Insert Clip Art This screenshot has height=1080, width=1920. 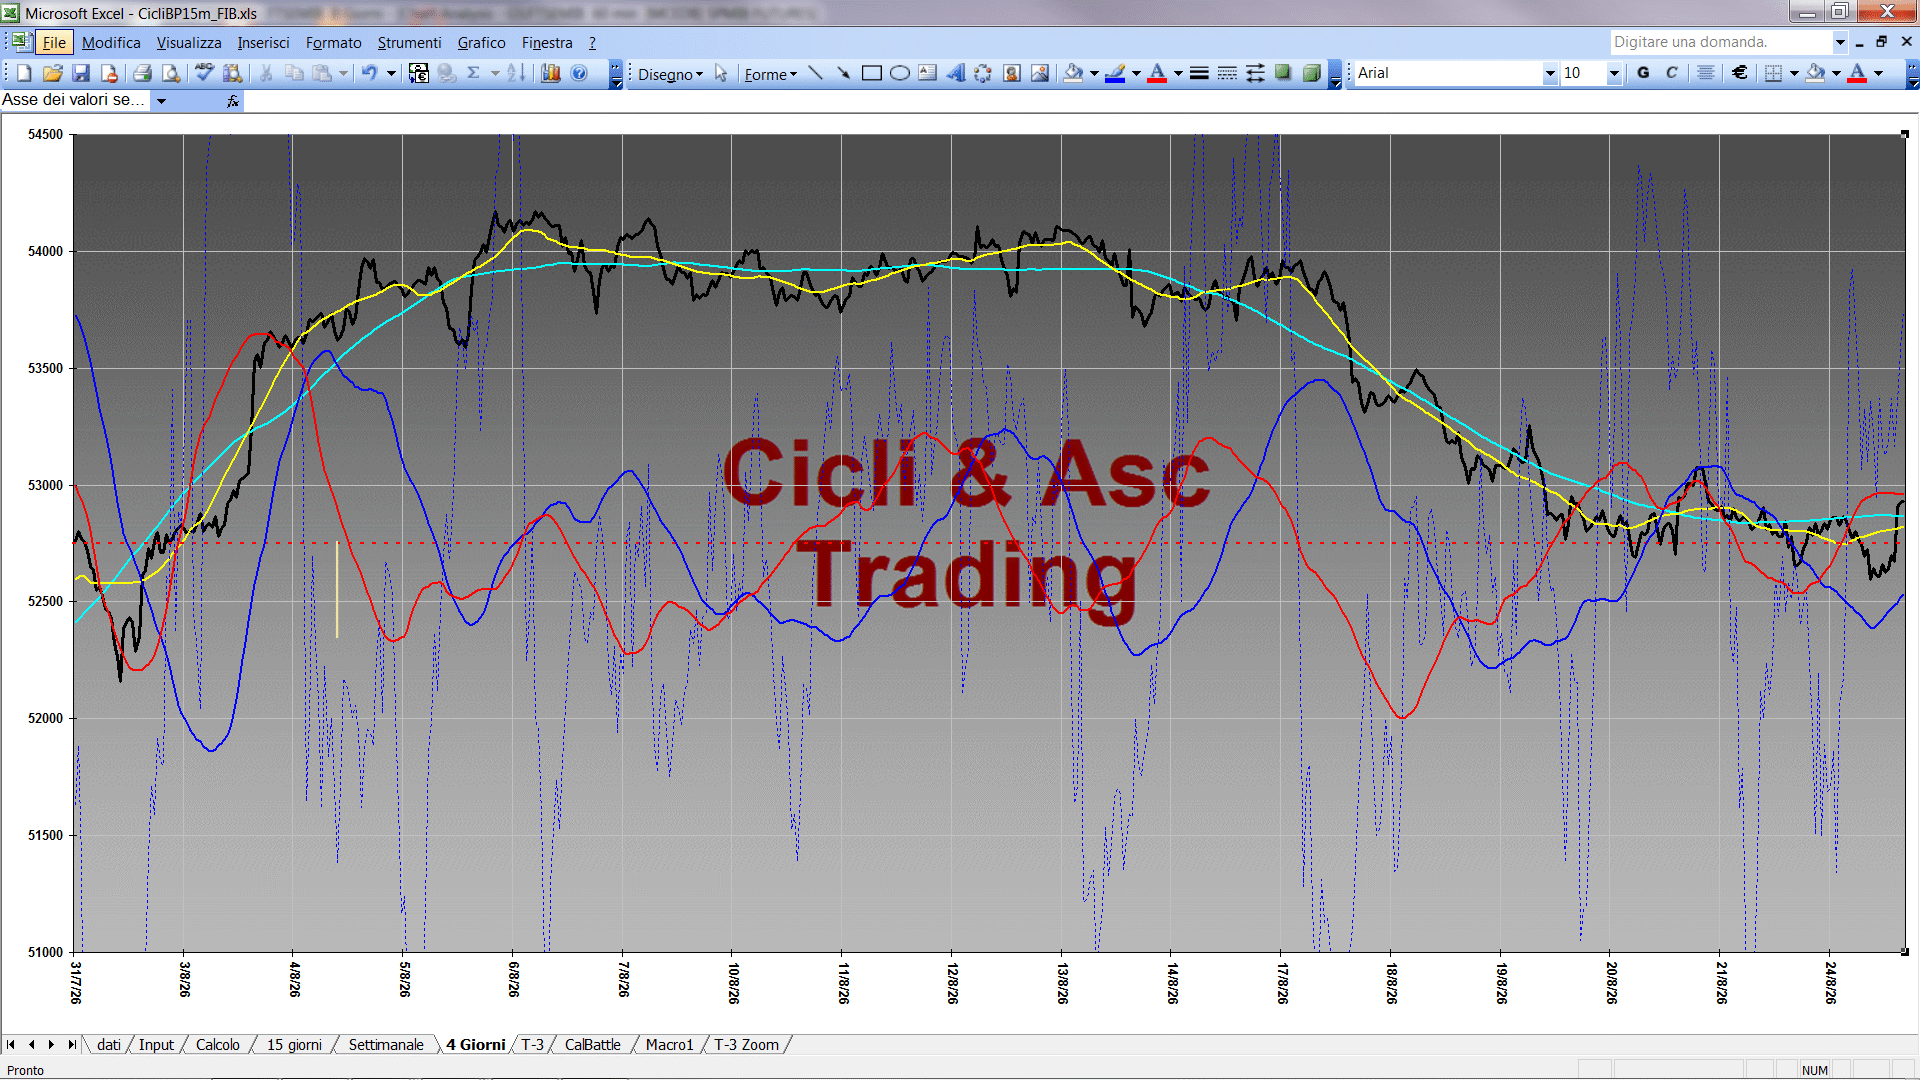coord(1011,73)
